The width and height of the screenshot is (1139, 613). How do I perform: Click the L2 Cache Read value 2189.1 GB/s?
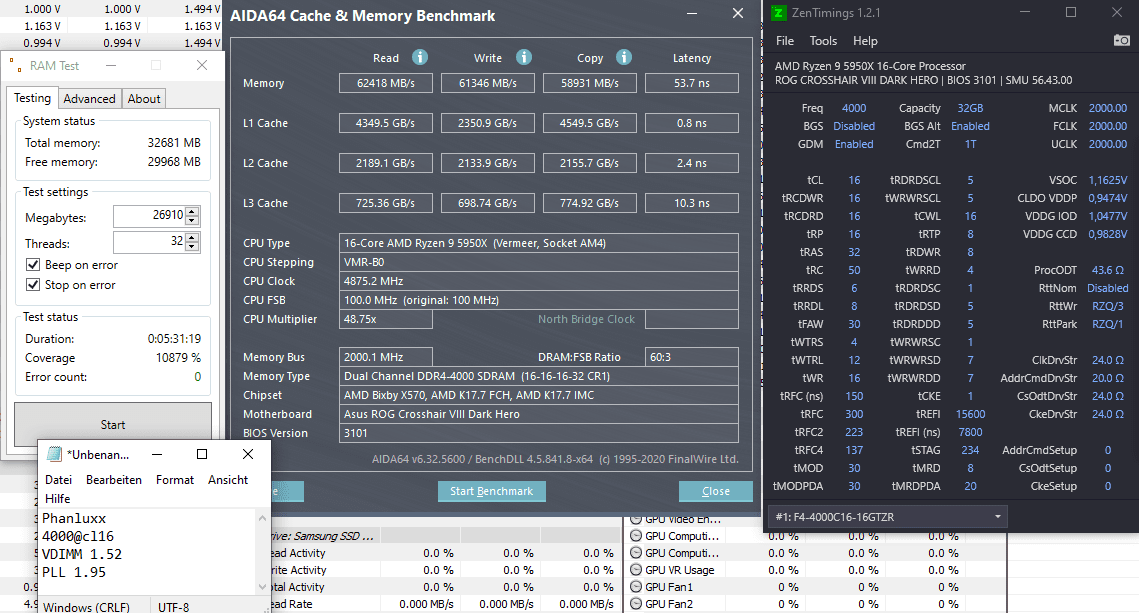tap(386, 163)
